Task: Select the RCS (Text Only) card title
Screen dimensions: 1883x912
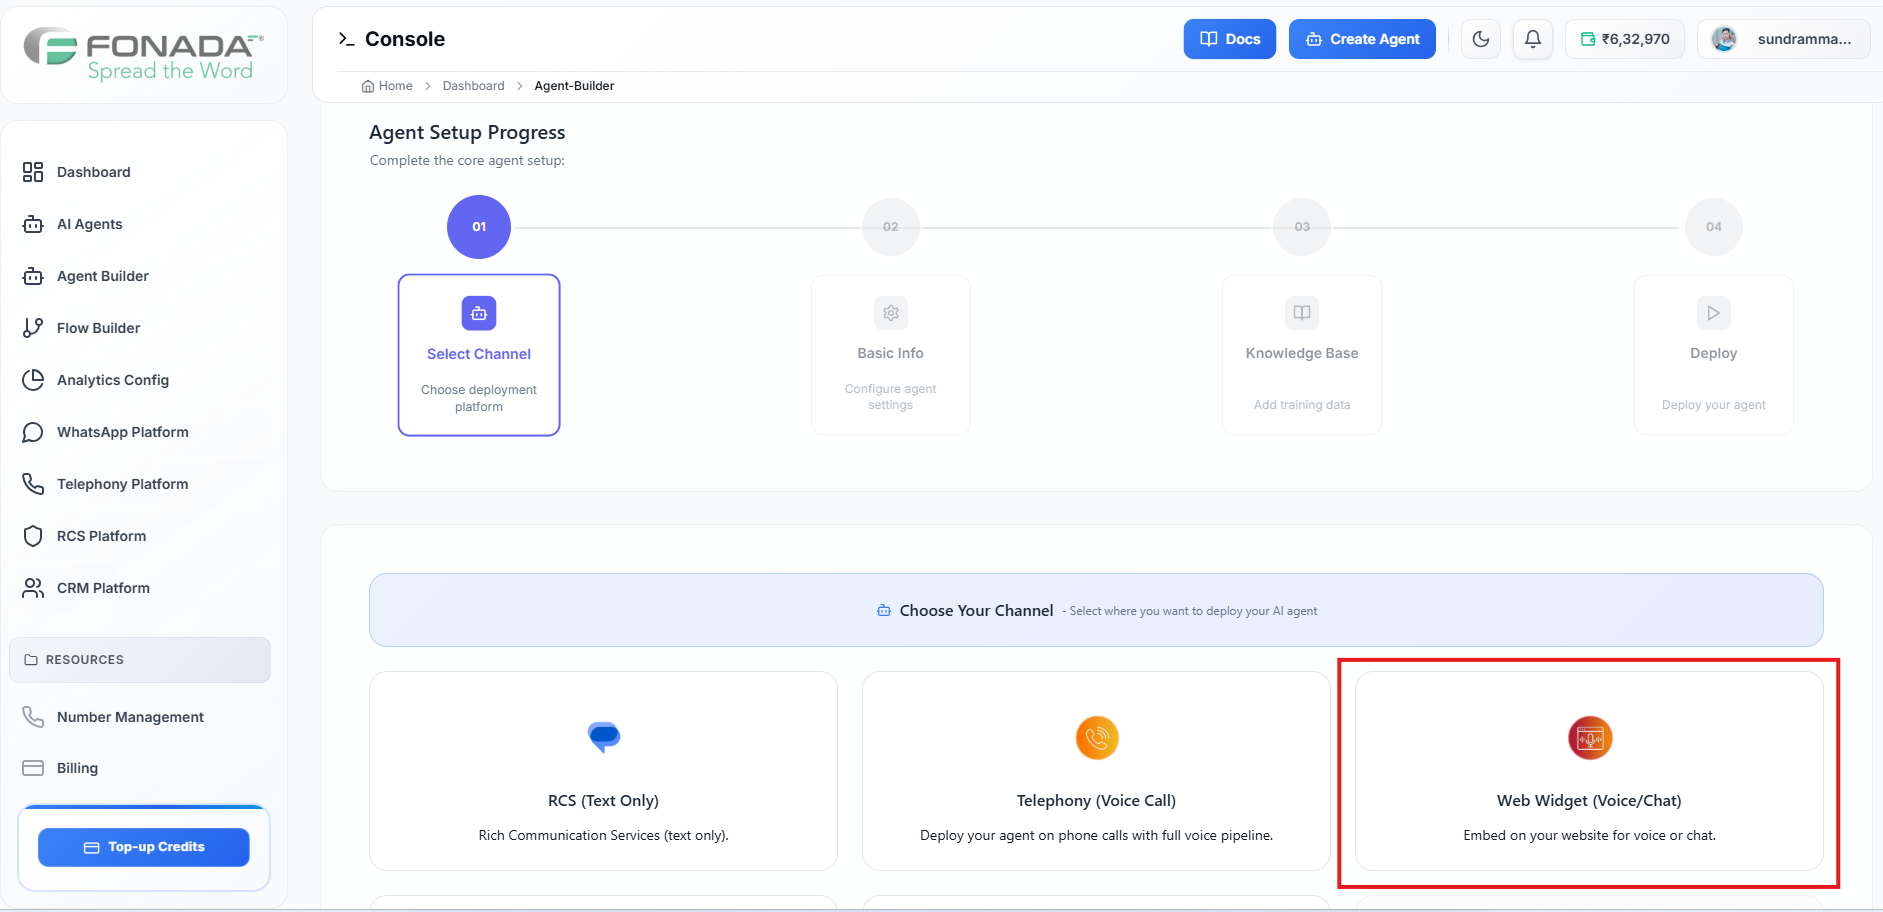Action: 603,801
